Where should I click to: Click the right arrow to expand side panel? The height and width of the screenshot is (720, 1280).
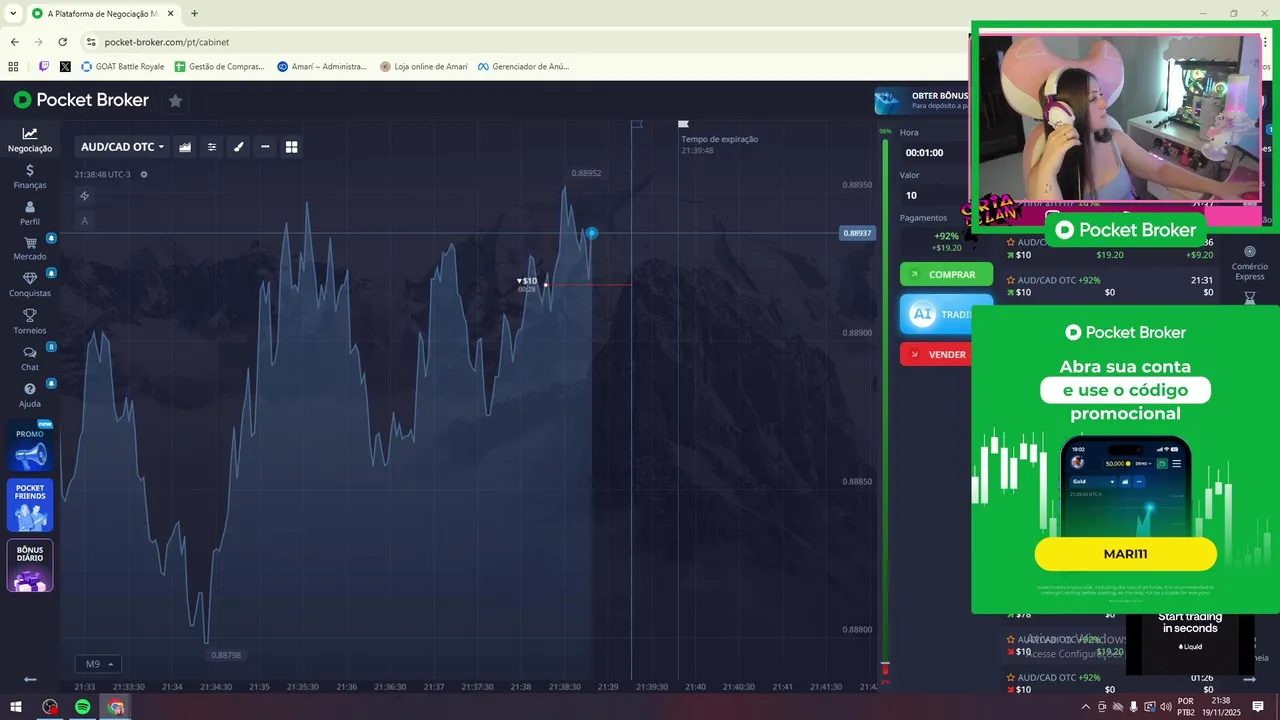(x=1249, y=679)
